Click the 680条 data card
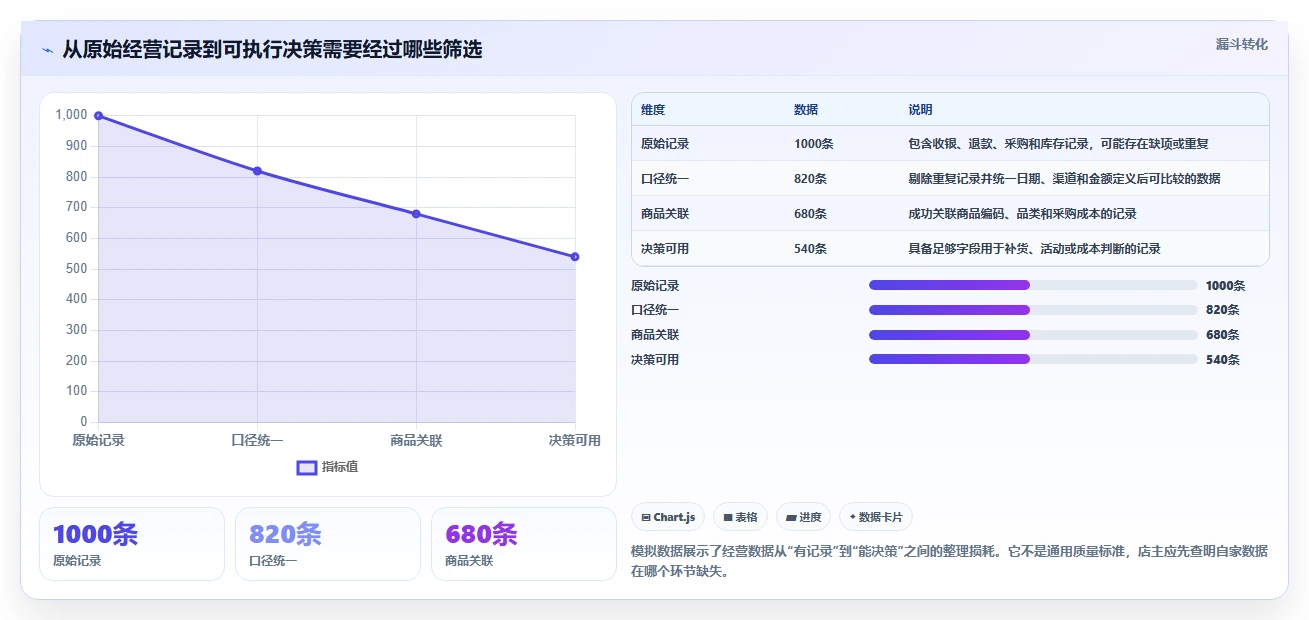 tap(524, 544)
